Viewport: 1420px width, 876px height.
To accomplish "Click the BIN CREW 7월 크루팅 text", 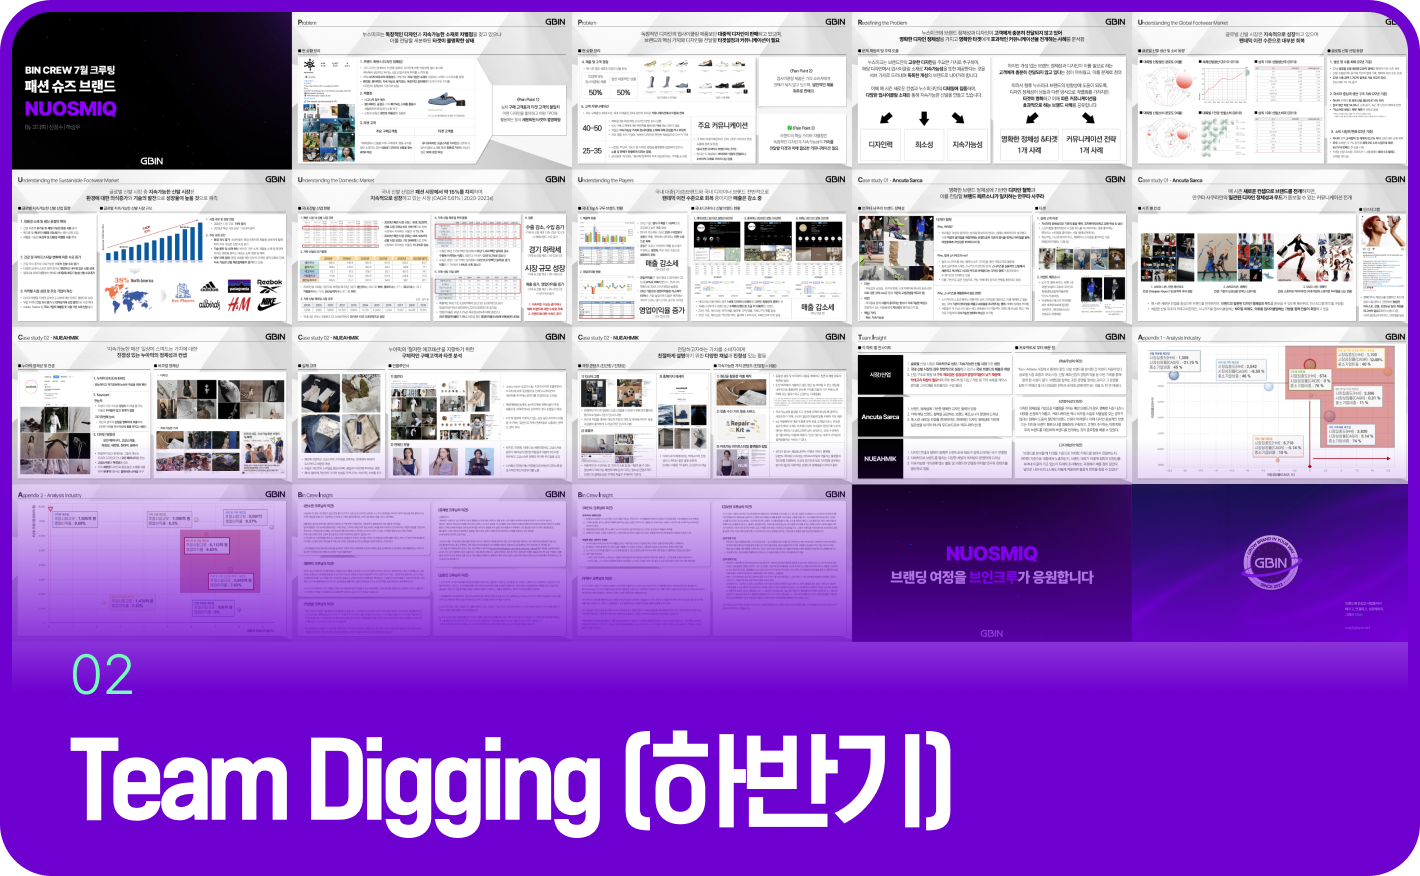I will point(70,70).
